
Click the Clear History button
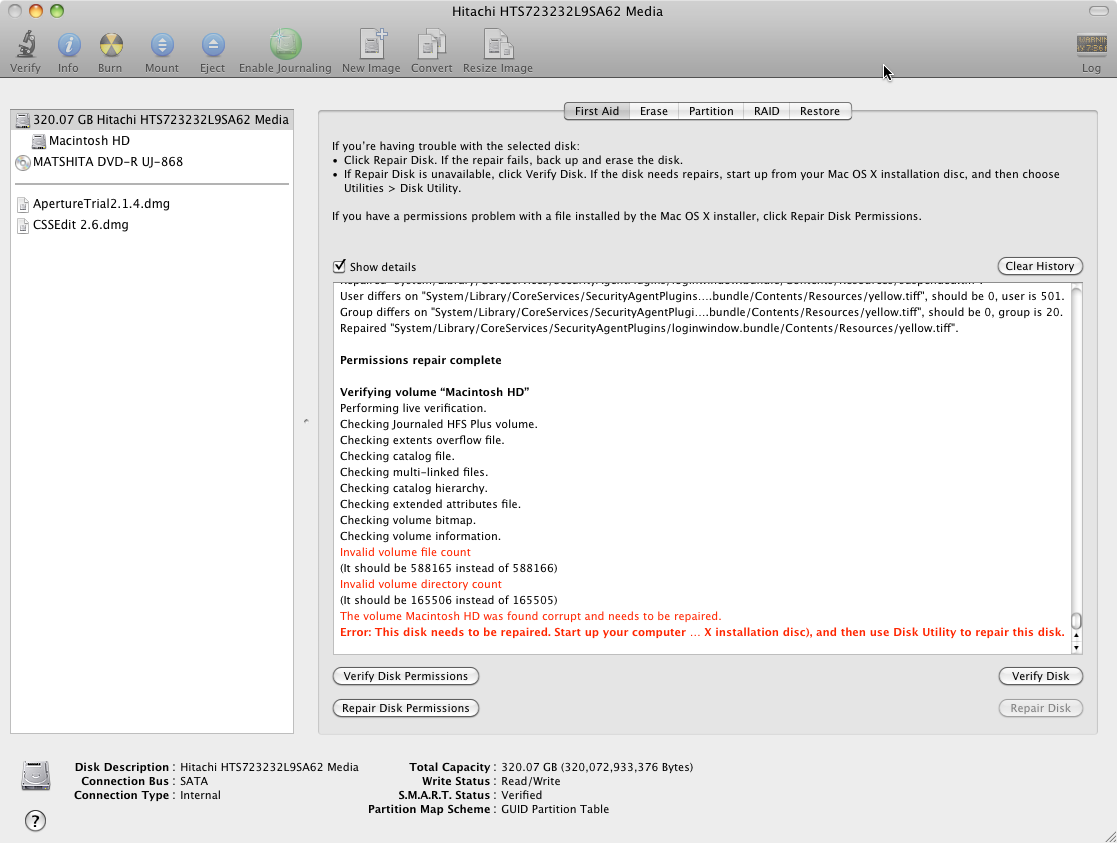click(x=1039, y=266)
